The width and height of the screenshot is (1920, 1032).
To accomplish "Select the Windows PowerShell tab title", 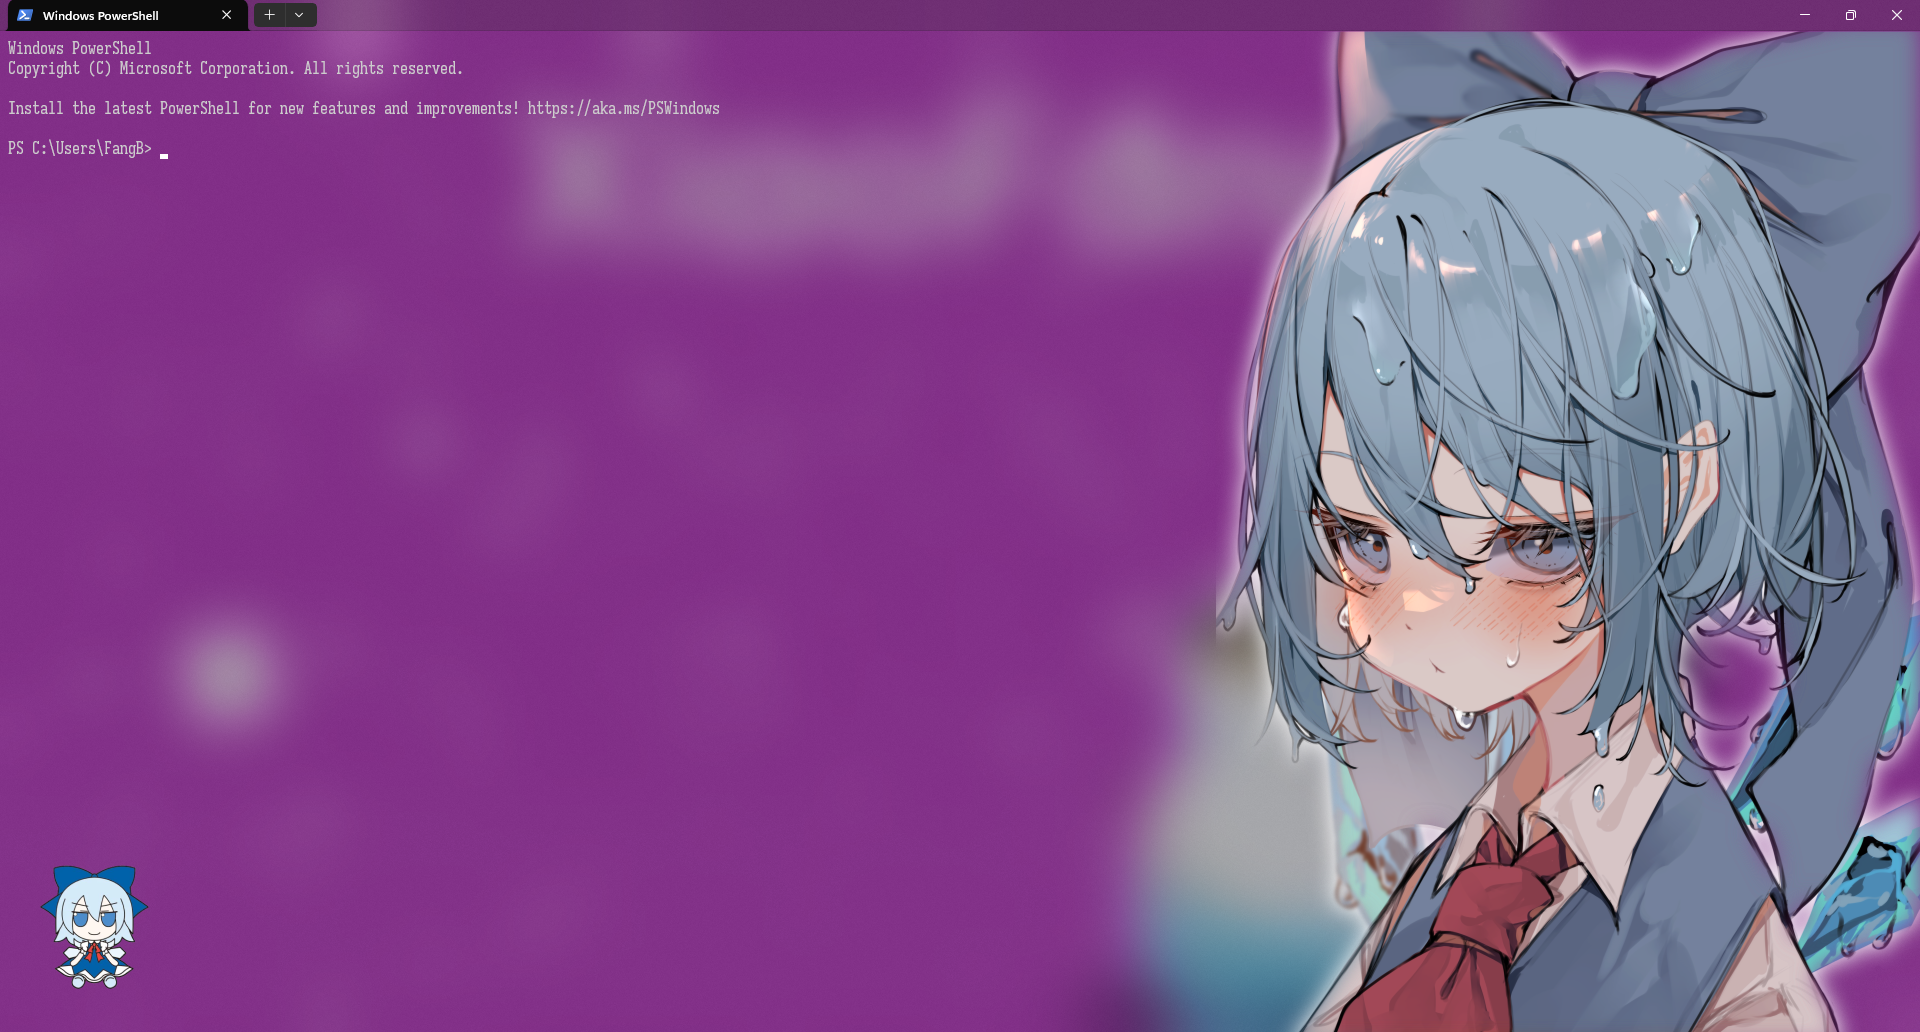I will (x=100, y=16).
